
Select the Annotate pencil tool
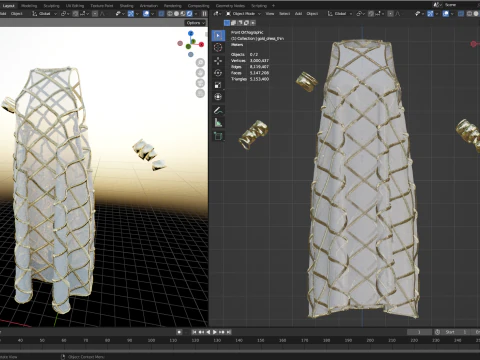coord(218,110)
